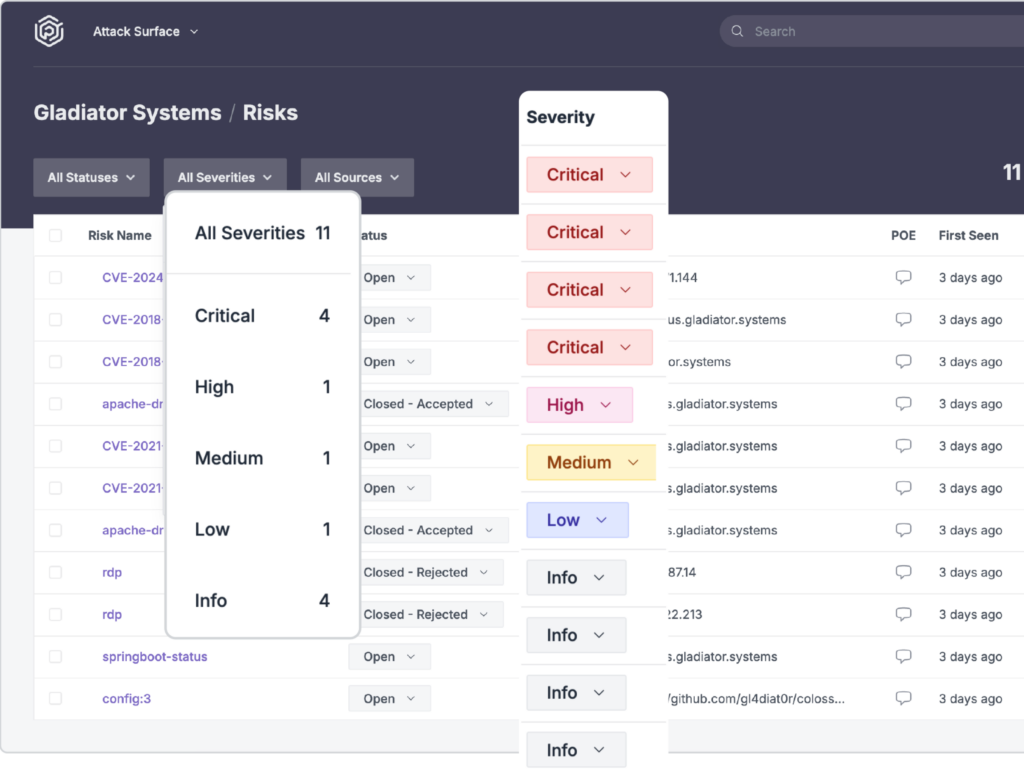The width and height of the screenshot is (1024, 780).
Task: Open the All Sources filter dropdown
Action: point(357,177)
